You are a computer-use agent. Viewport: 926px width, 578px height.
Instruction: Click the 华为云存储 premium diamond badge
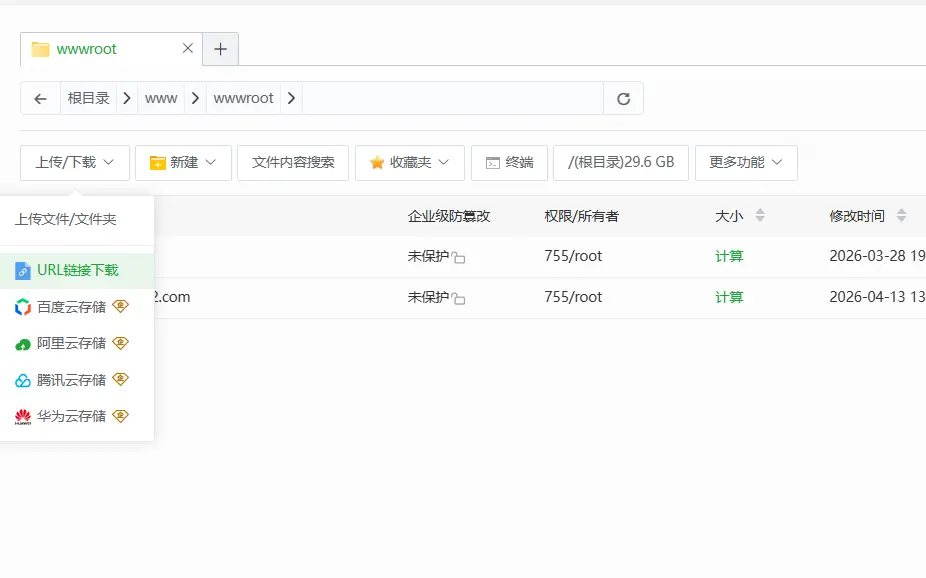pos(120,416)
